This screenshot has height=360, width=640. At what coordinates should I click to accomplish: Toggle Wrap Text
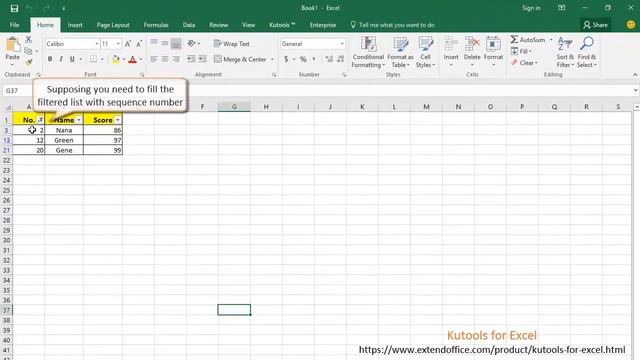pos(231,44)
